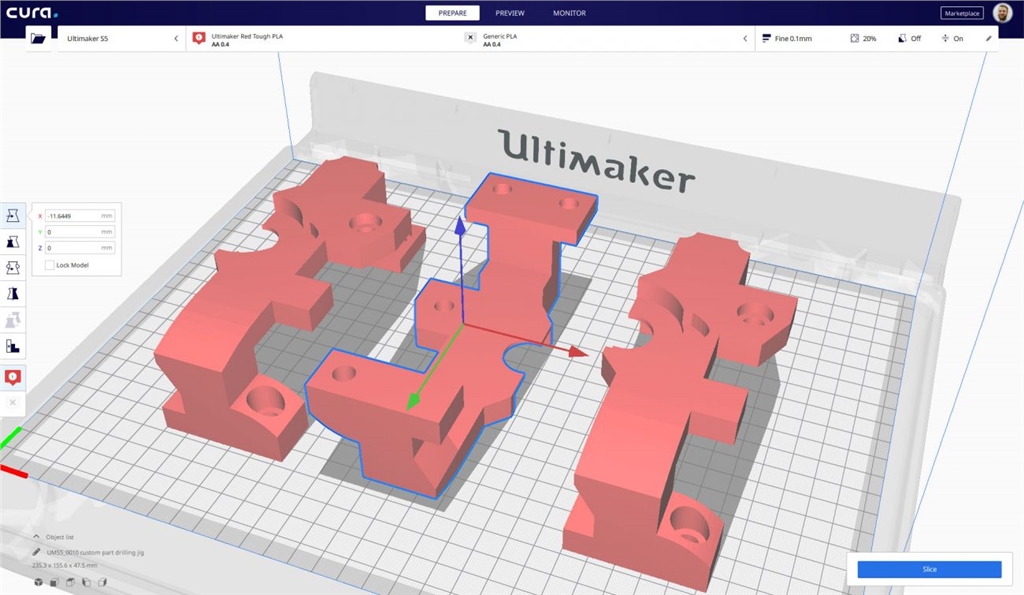Select the Scale tool
1024x595 pixels.
point(14,241)
